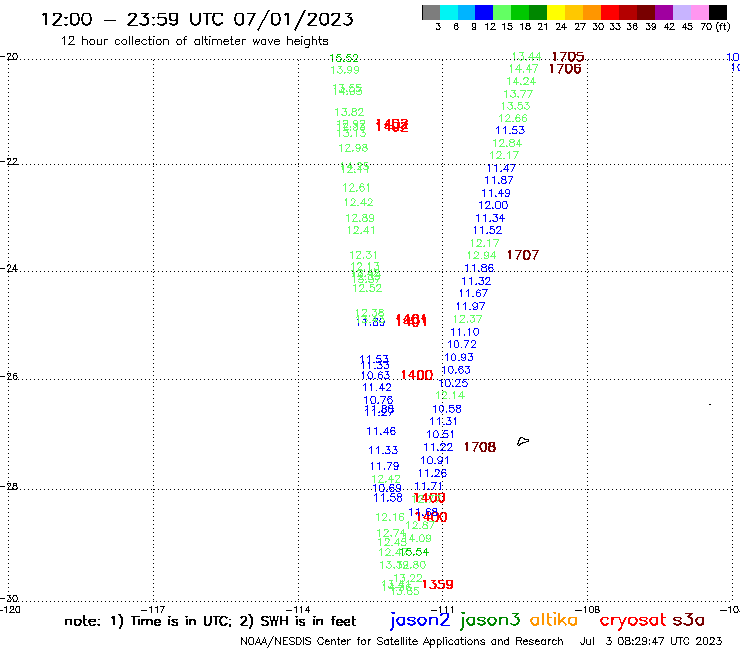Screen dimensions: 740x650
Task: Click wave height value 13.77
Action: (518, 94)
